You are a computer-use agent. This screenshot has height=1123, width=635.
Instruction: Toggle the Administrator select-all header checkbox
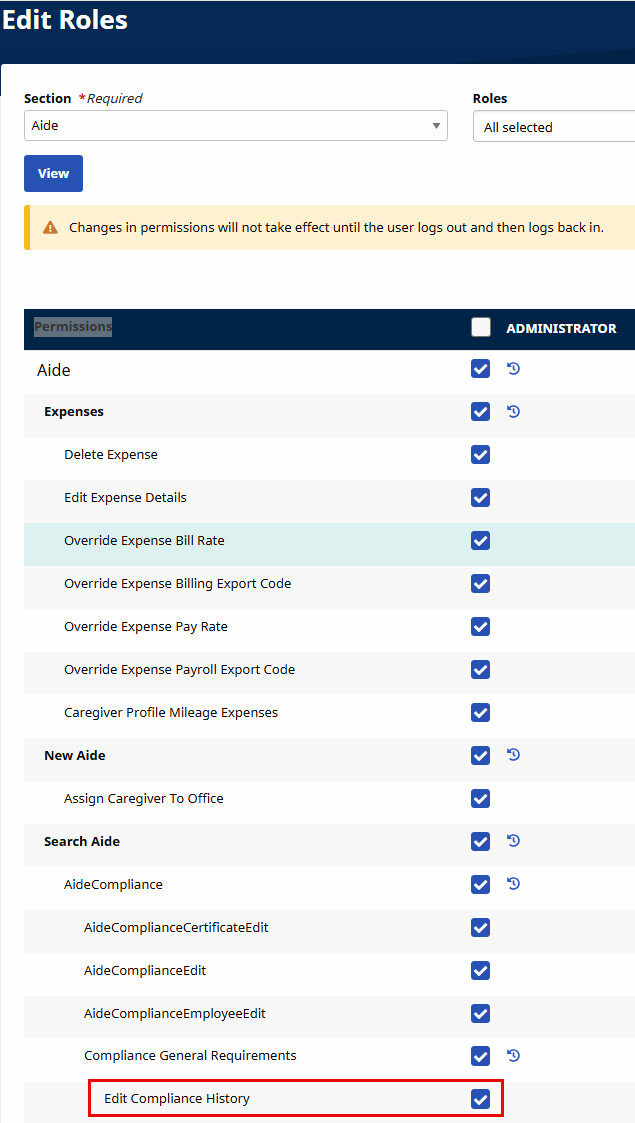[x=481, y=327]
